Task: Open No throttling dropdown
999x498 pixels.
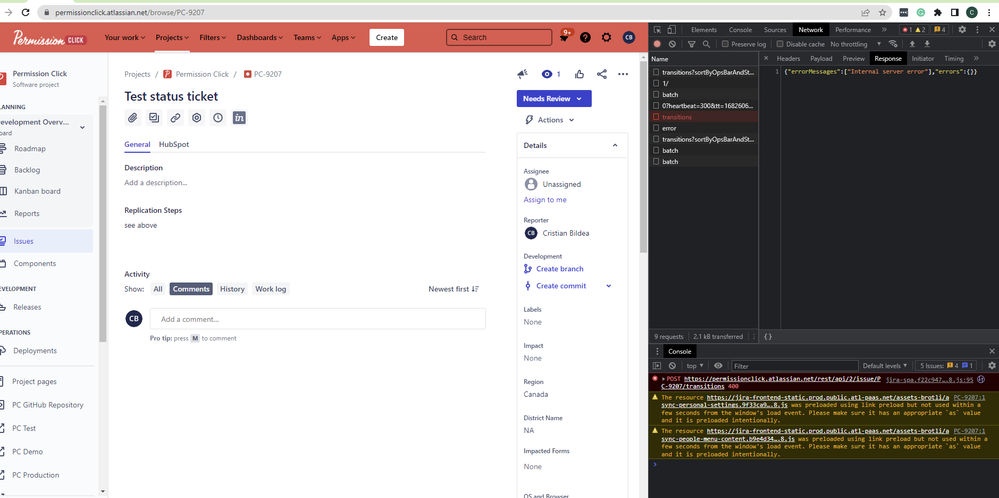Action: coord(856,44)
